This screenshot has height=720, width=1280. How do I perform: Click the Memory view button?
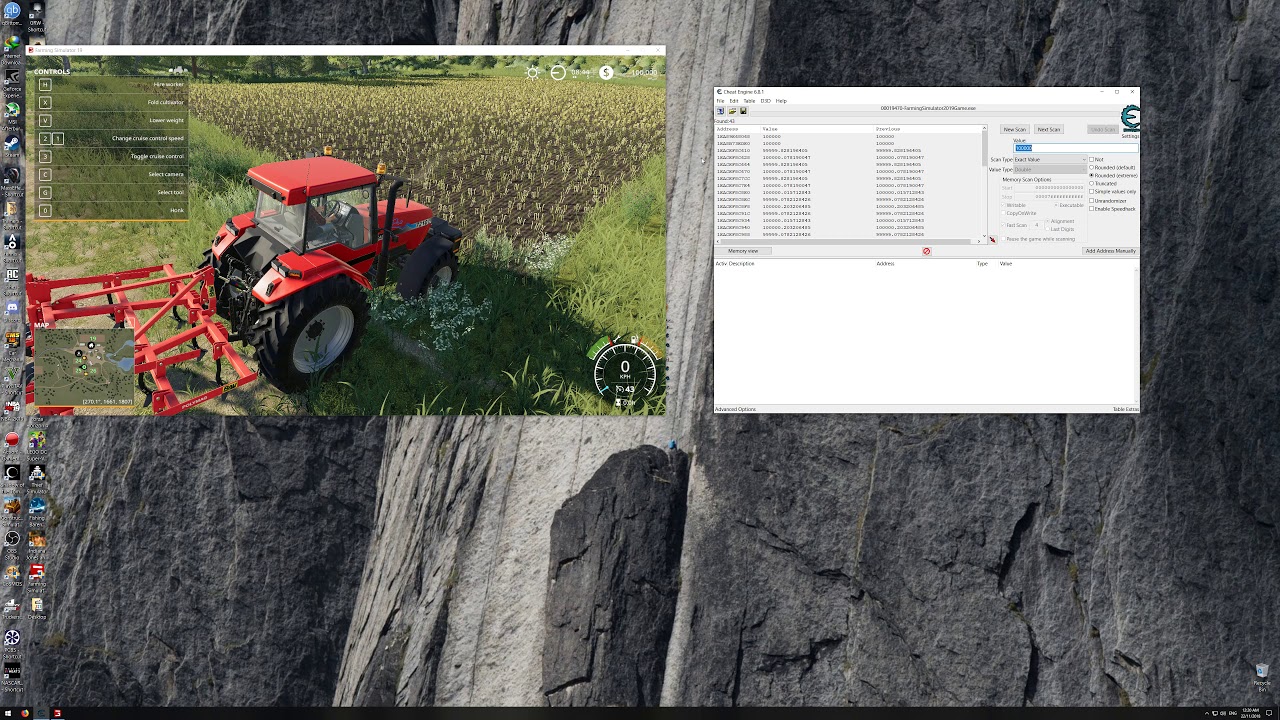(x=743, y=251)
